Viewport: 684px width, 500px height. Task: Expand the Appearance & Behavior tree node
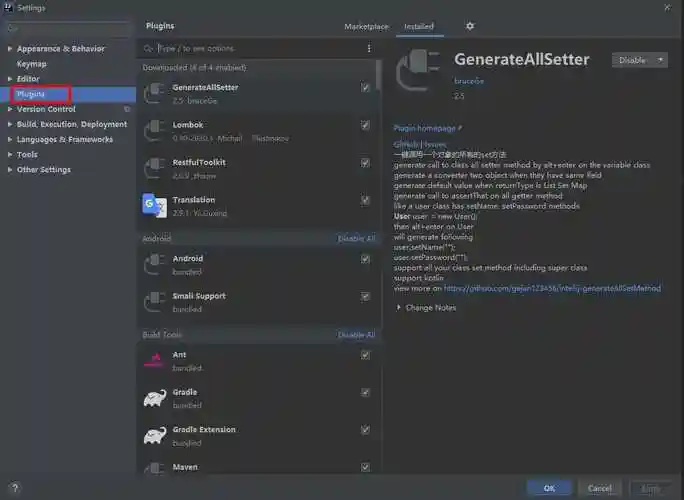click(10, 48)
